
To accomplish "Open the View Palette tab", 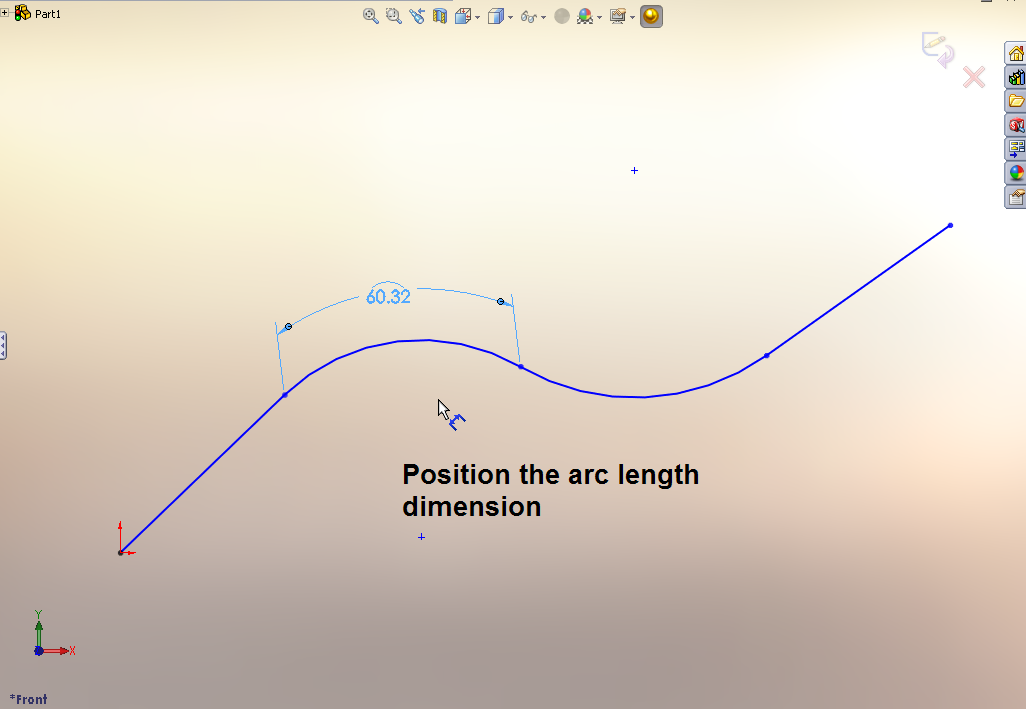I will click(x=1016, y=149).
